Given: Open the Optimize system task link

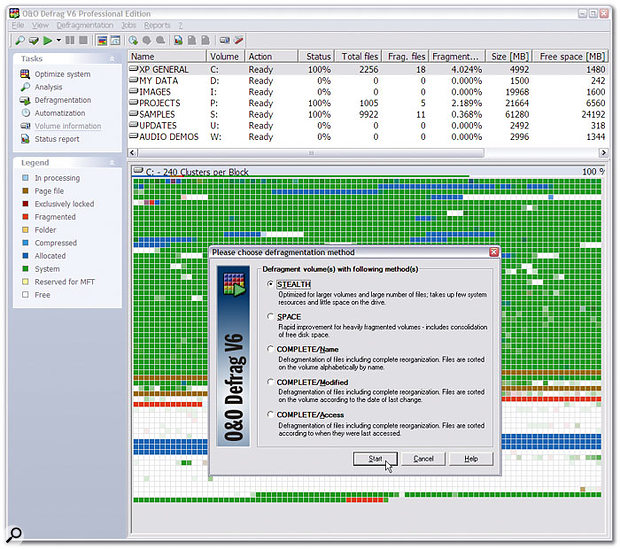Looking at the screenshot, I should (62, 74).
